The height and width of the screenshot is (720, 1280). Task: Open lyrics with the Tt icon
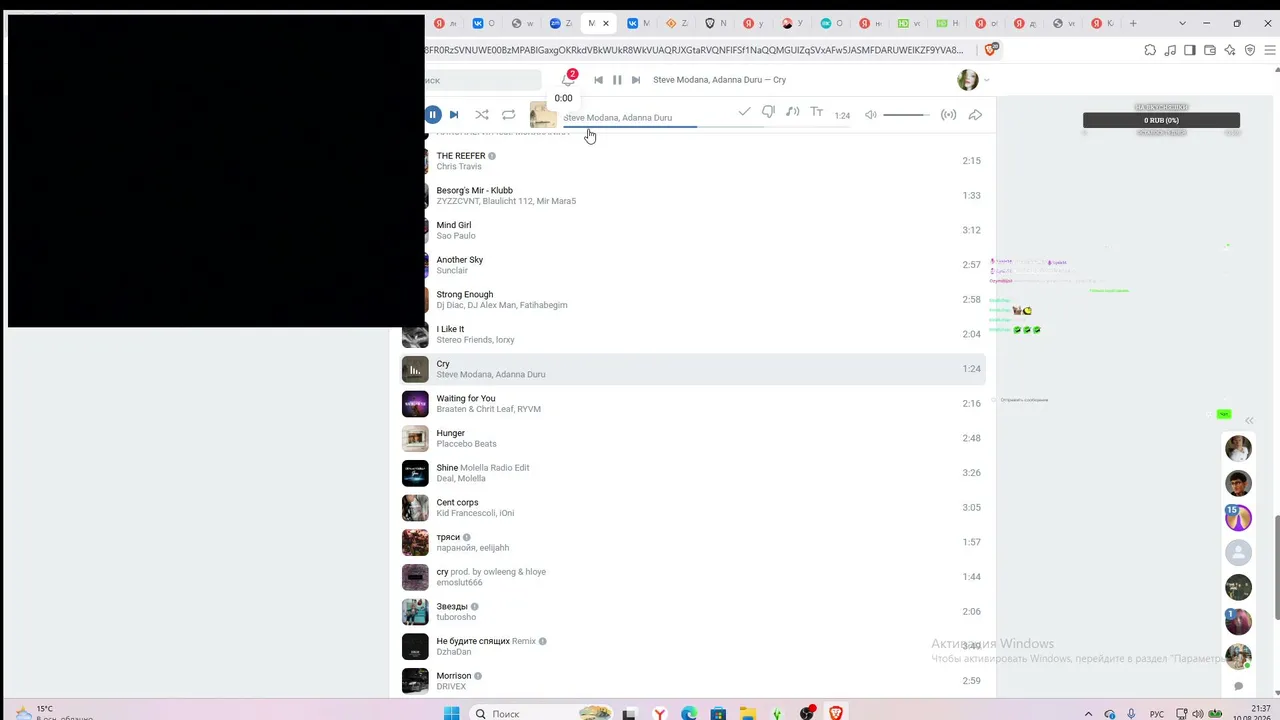click(x=817, y=112)
